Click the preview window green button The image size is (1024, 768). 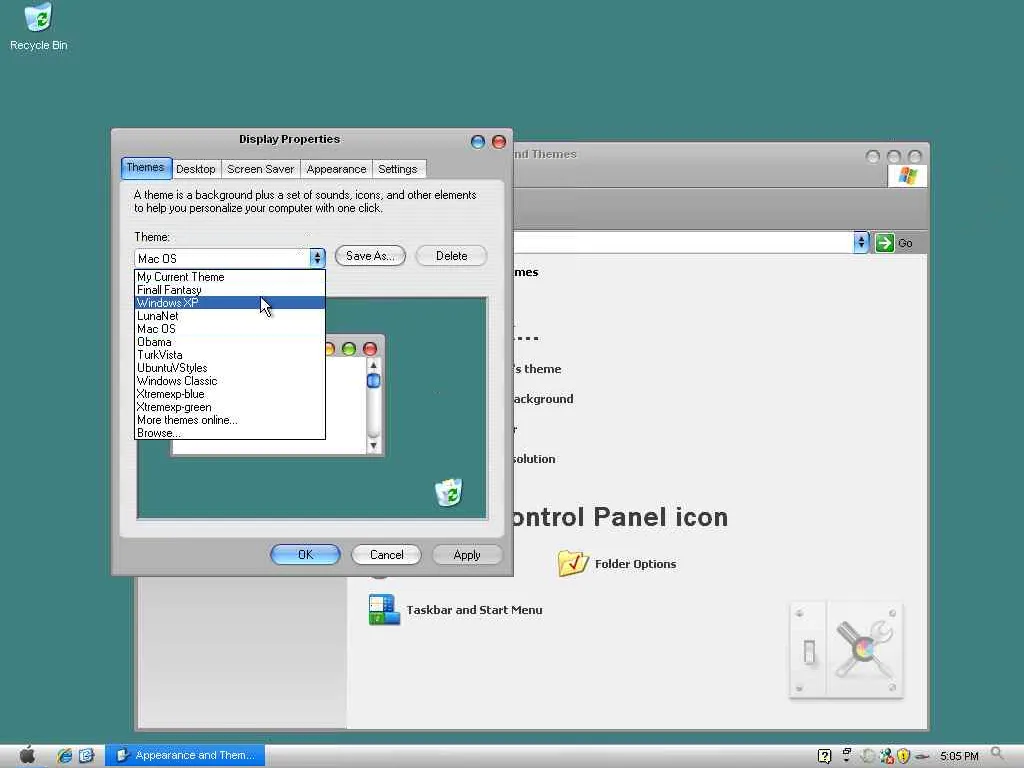[349, 349]
